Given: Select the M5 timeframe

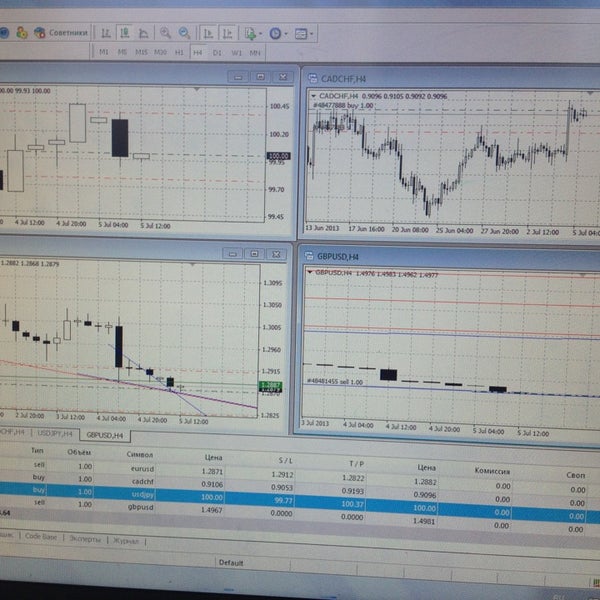Looking at the screenshot, I should tap(122, 52).
